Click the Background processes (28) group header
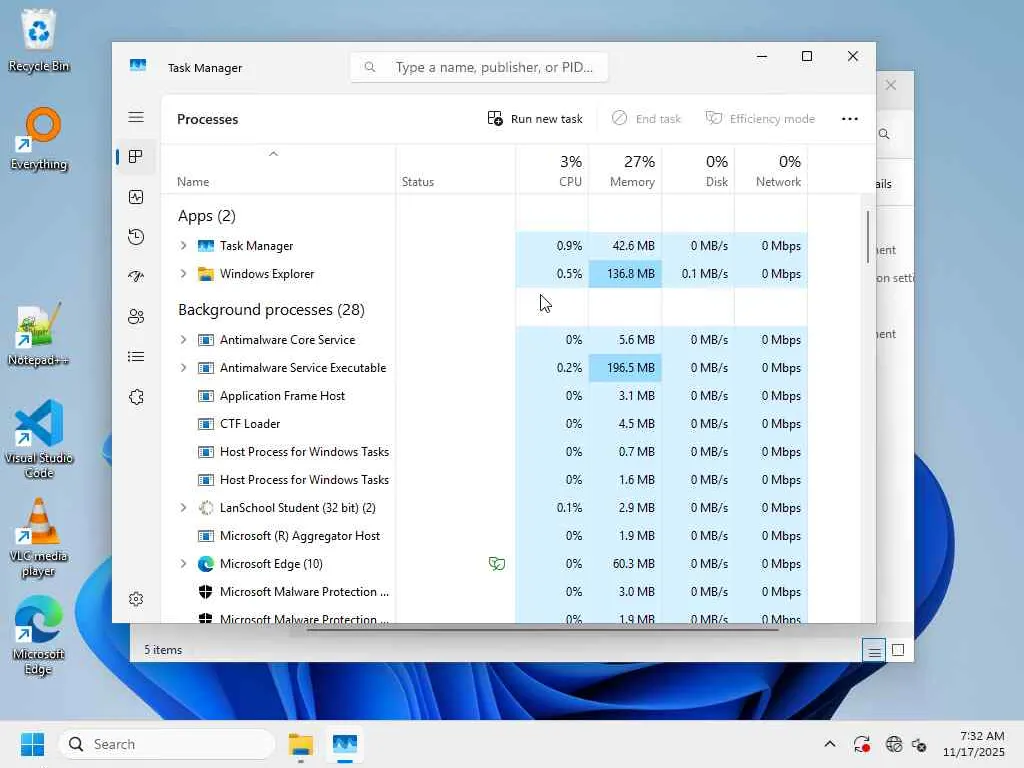This screenshot has width=1024, height=768. pos(271,310)
